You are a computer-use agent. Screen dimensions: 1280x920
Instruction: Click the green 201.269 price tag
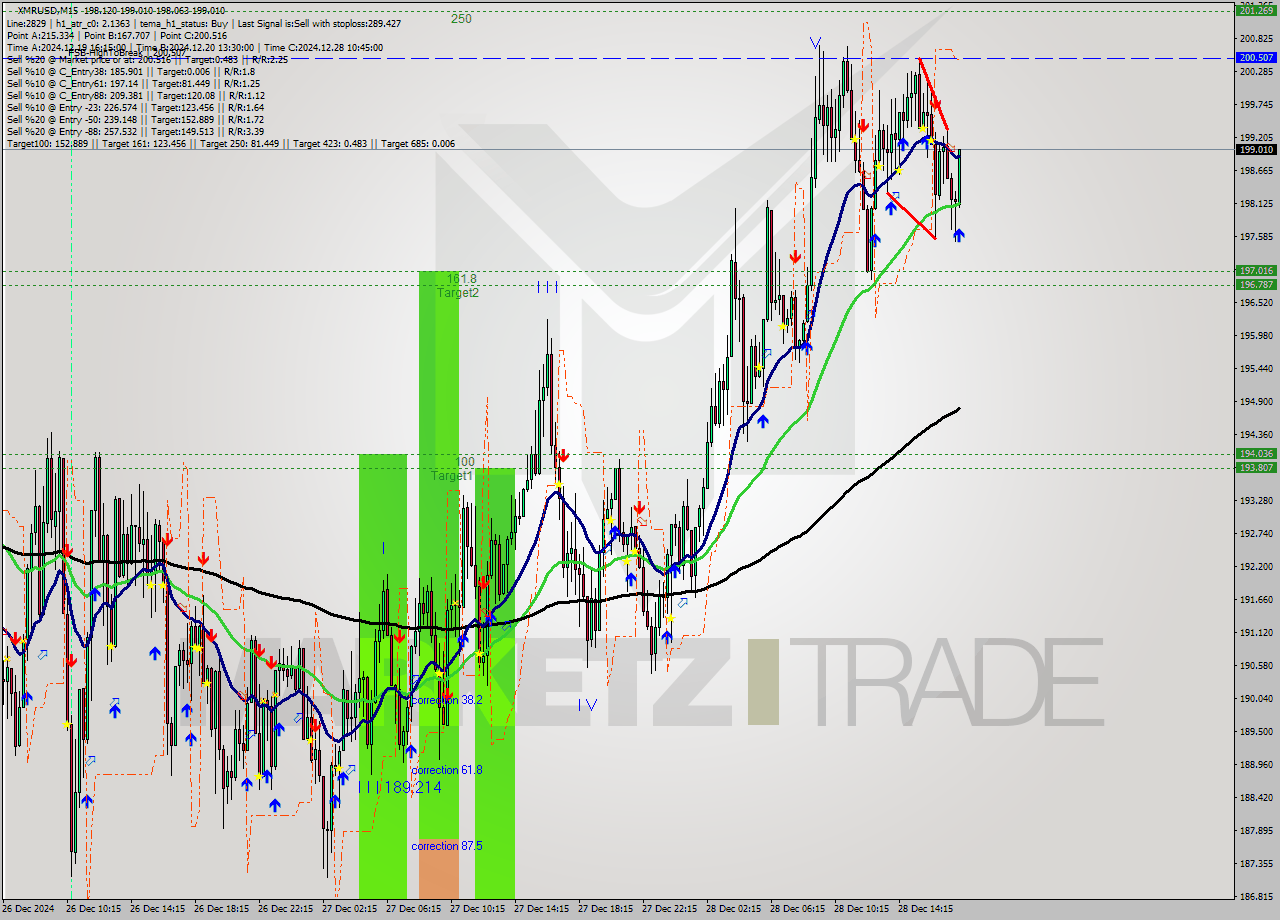tap(1256, 10)
